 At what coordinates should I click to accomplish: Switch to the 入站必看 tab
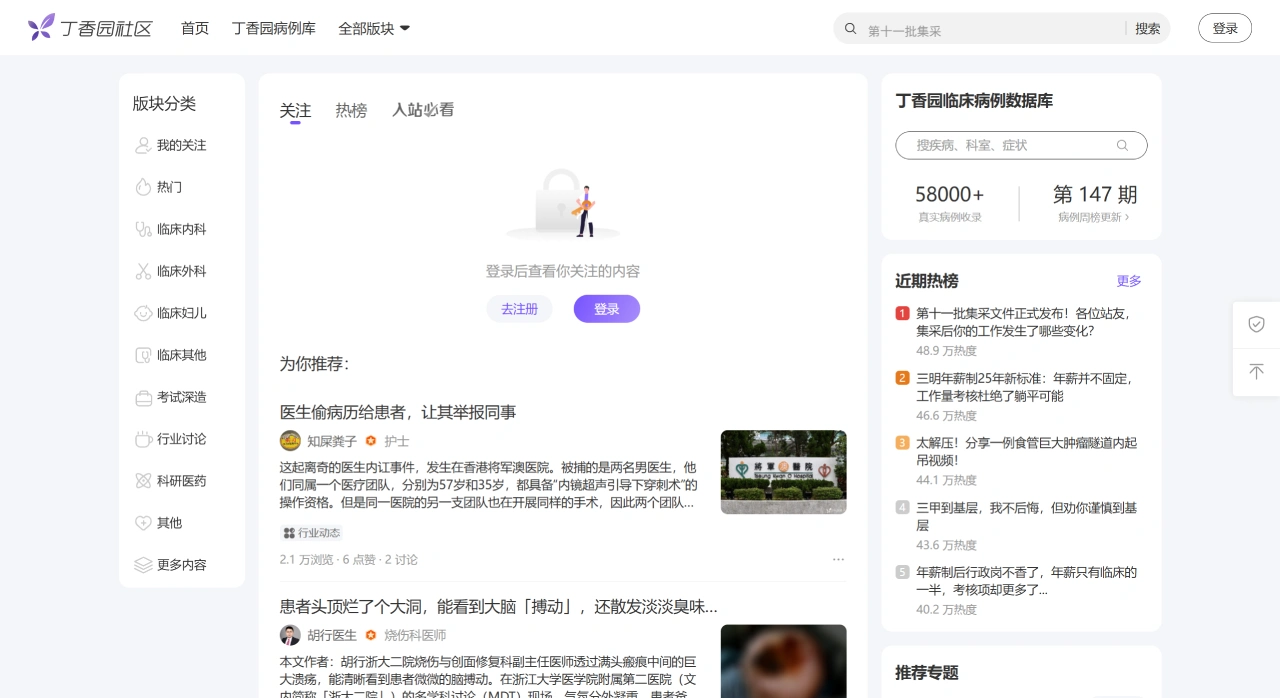423,110
